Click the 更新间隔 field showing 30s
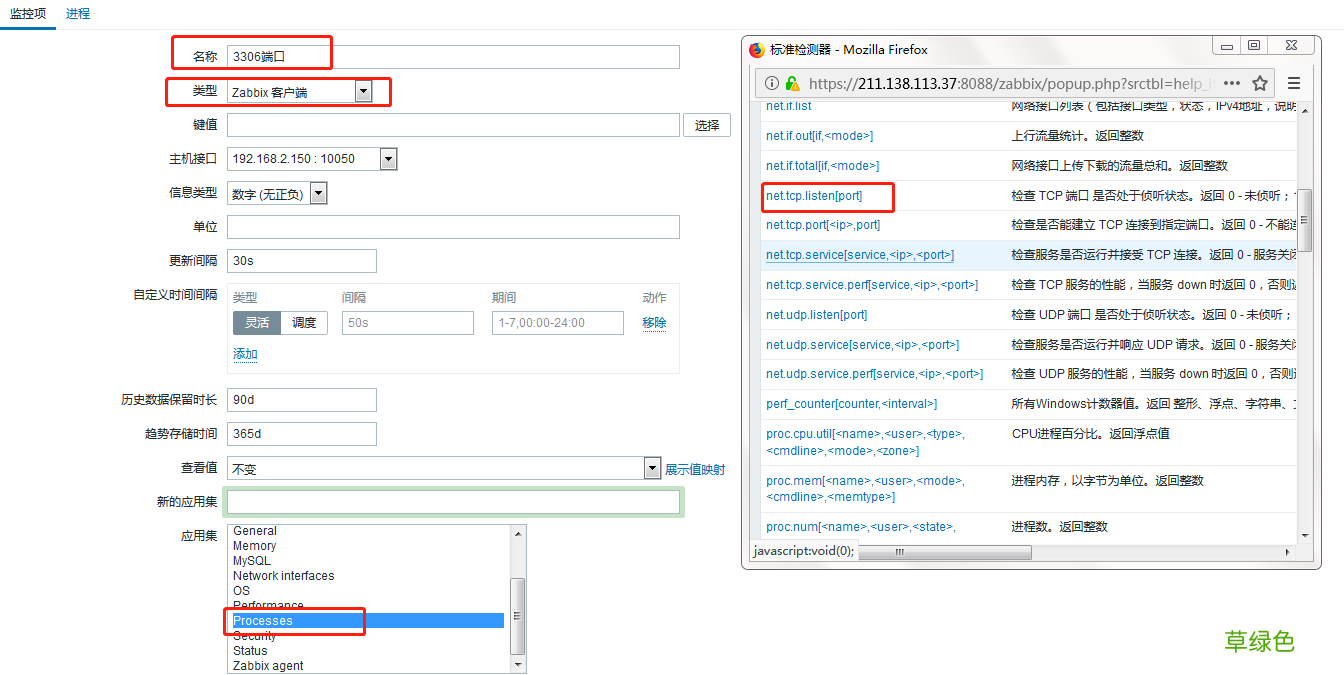The image size is (1344, 675). [x=302, y=261]
